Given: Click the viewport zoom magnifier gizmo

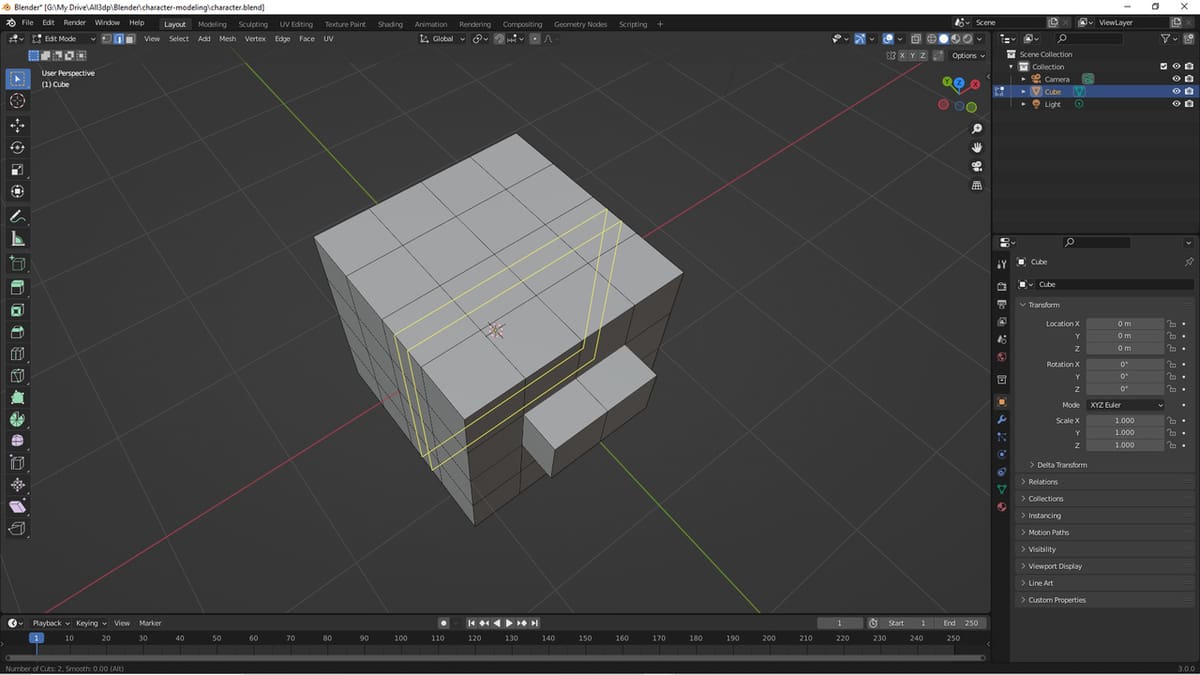Looking at the screenshot, I should pyautogui.click(x=977, y=129).
